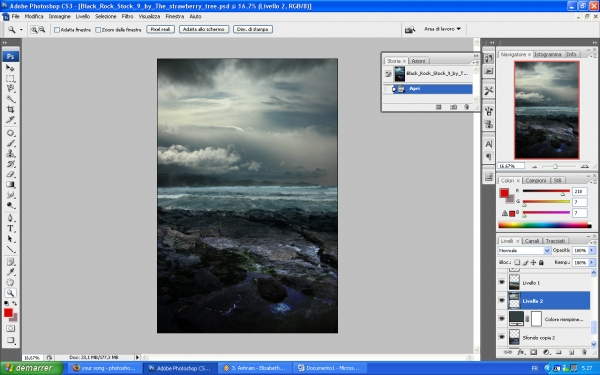Open the Immagine menu

[x=59, y=16]
